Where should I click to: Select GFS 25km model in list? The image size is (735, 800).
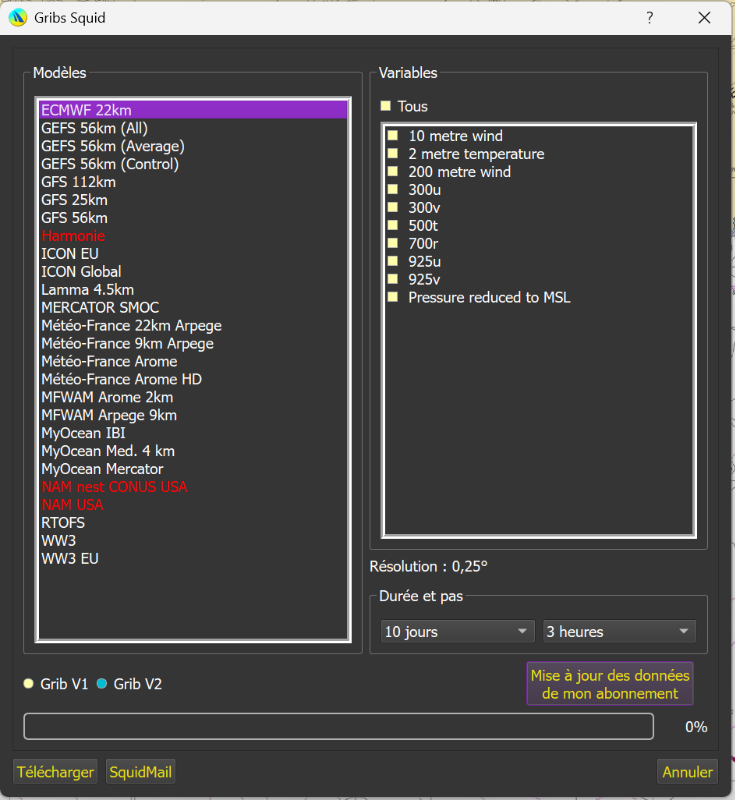click(74, 200)
